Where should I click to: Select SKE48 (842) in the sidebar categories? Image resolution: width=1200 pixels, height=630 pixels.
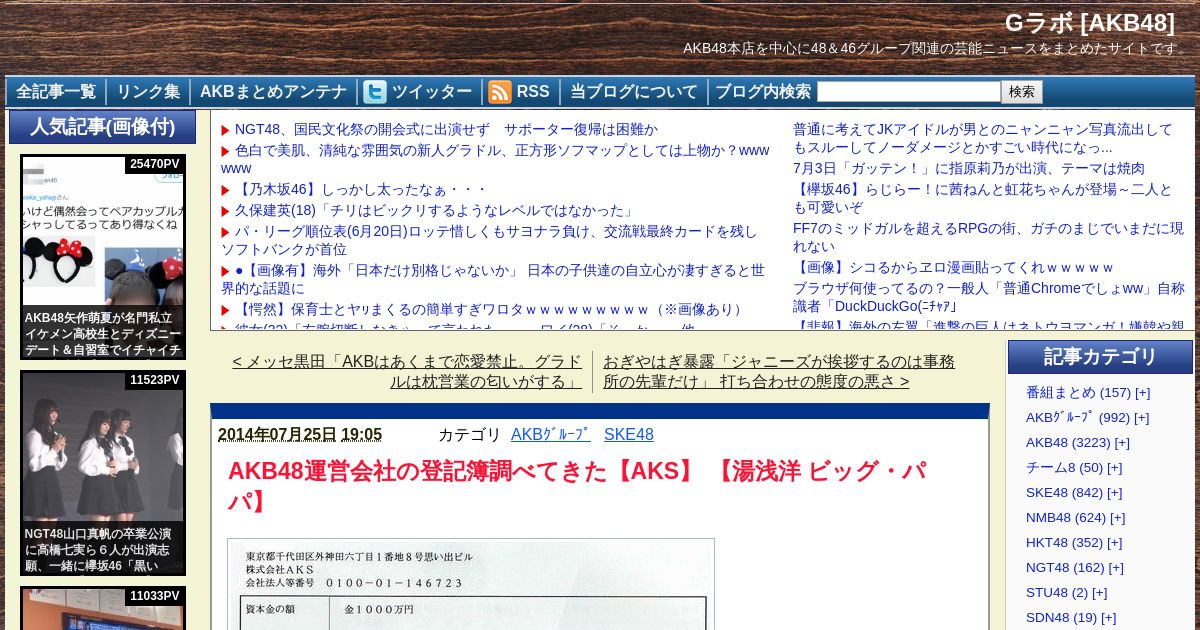pyautogui.click(x=1064, y=492)
